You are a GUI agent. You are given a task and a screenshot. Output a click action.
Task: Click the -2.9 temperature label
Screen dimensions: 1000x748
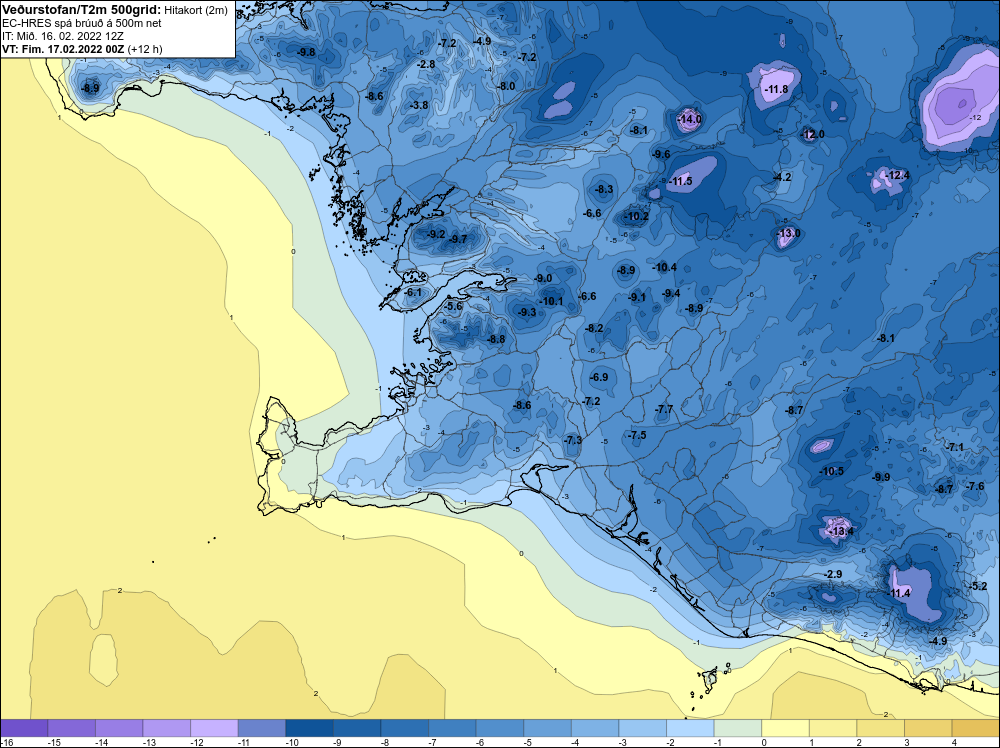pyautogui.click(x=834, y=575)
